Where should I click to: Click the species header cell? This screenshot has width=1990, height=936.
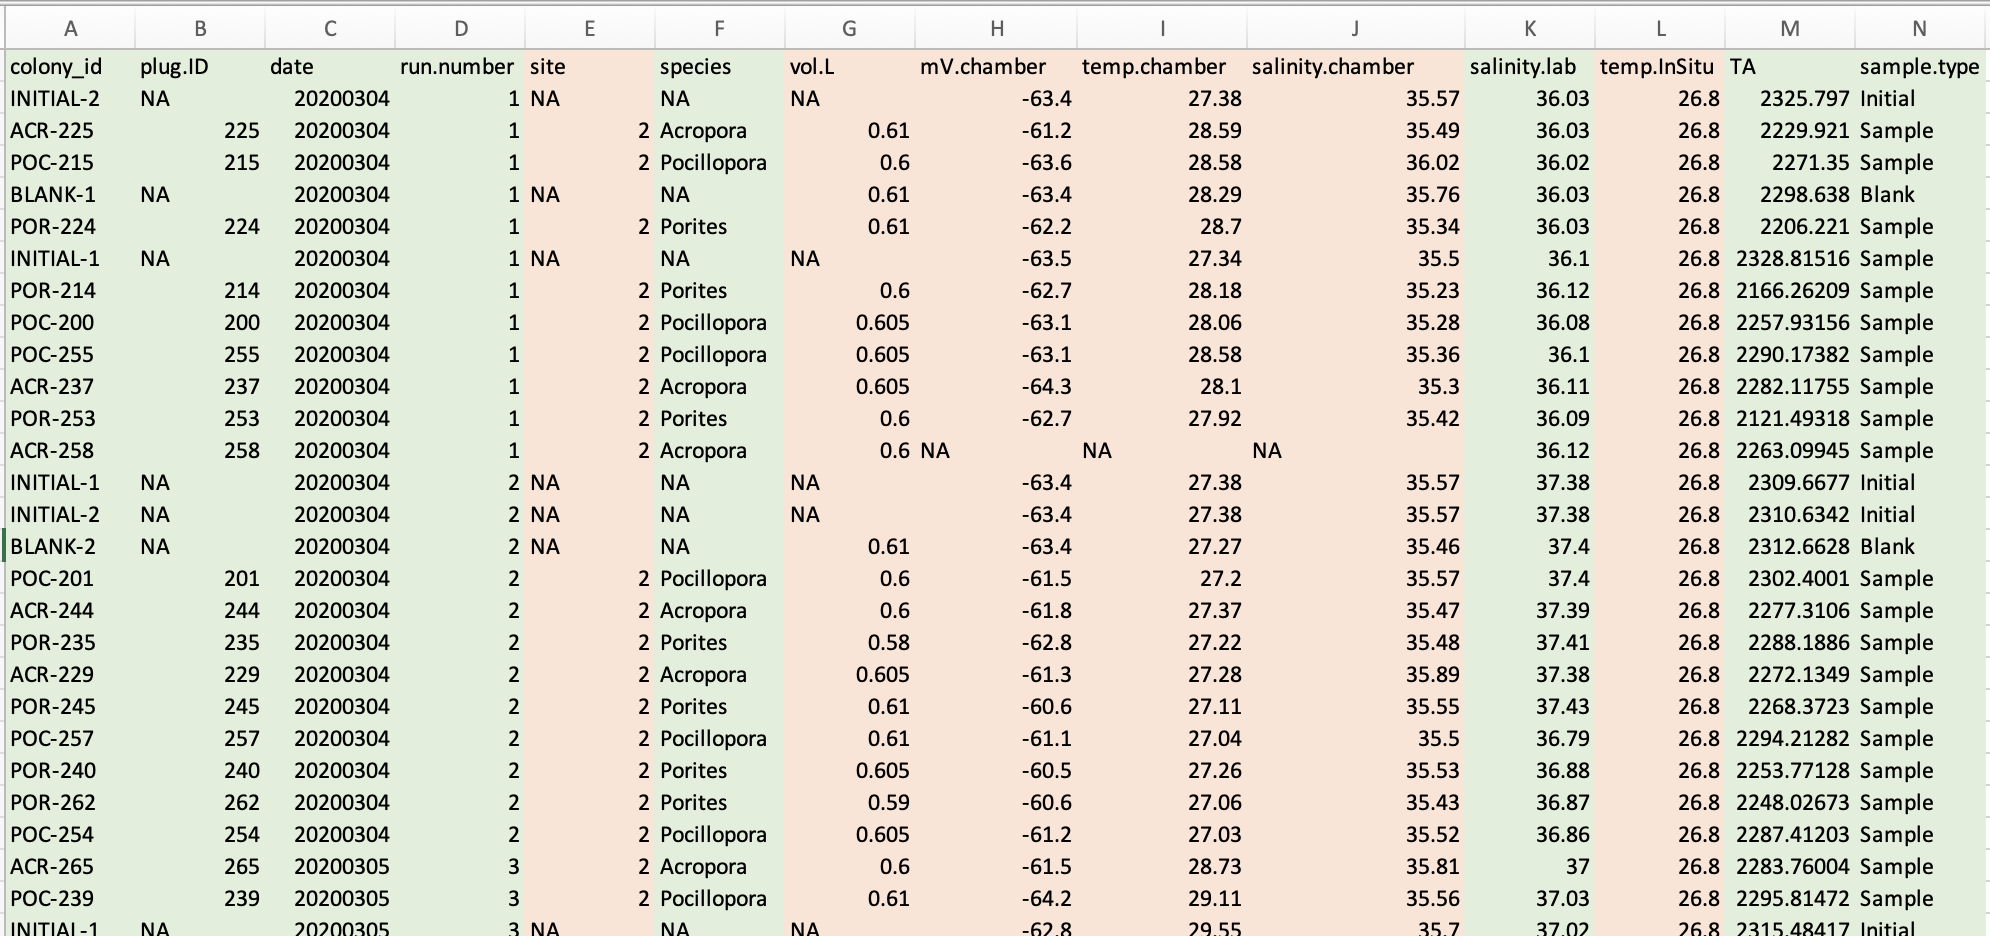[720, 67]
